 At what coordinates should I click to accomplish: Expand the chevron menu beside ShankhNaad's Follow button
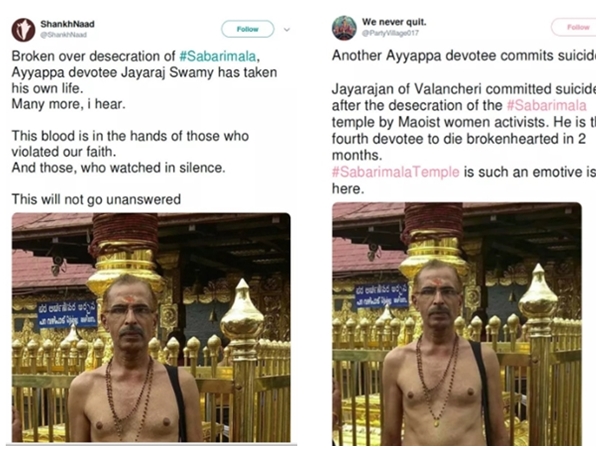pos(288,29)
